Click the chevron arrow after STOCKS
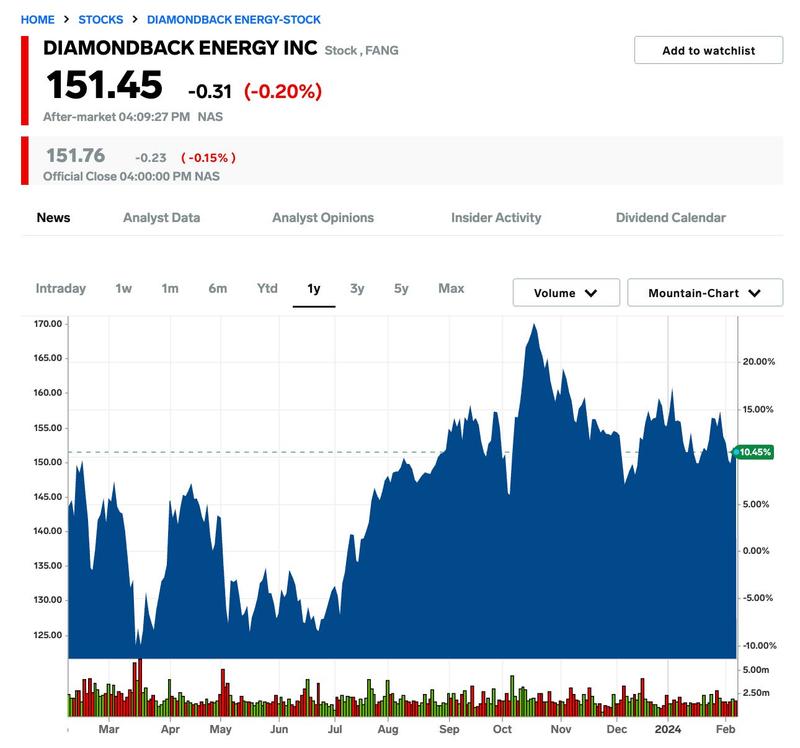This screenshot has height=748, width=800. pos(135,19)
